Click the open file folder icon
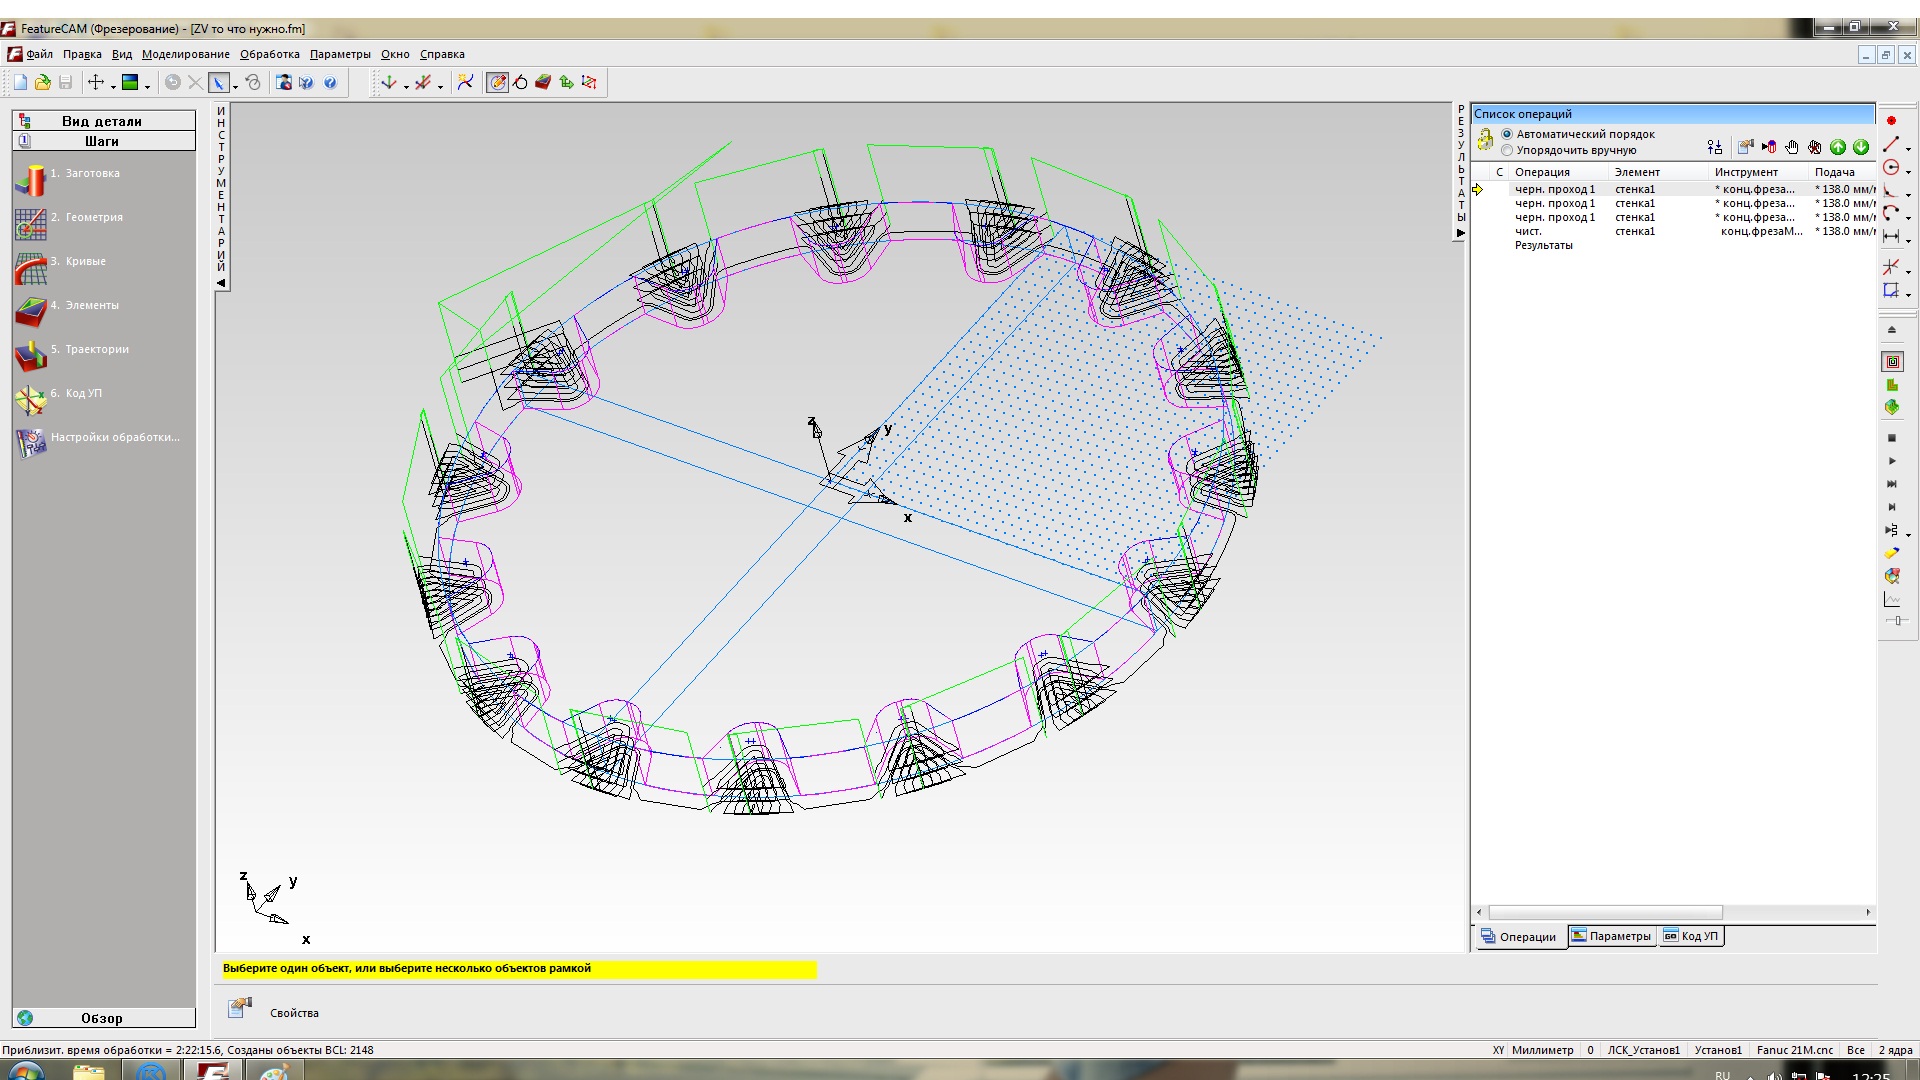The width and height of the screenshot is (1920, 1080). point(43,83)
